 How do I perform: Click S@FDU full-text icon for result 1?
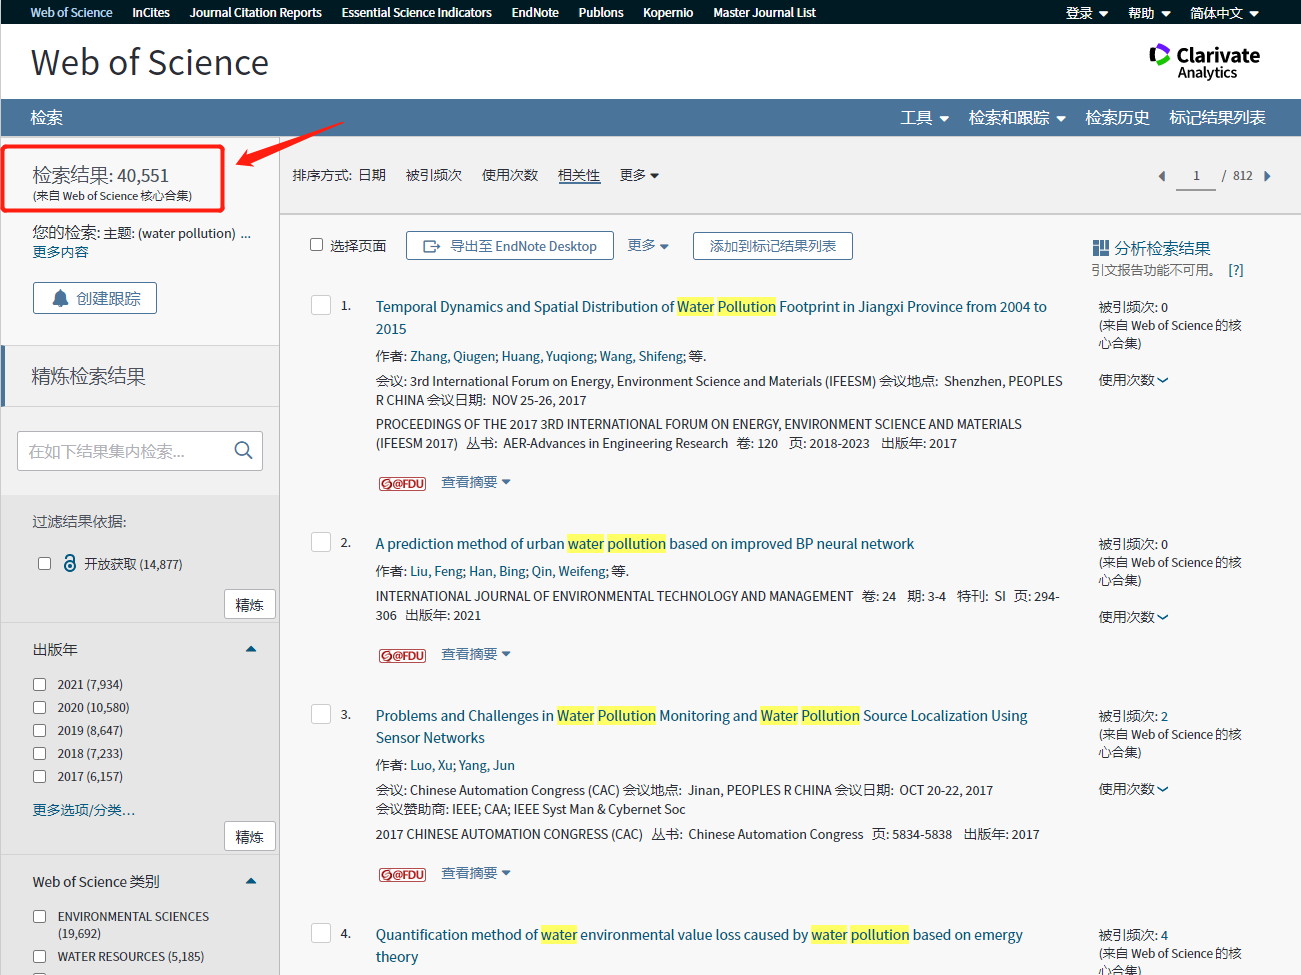coord(402,483)
